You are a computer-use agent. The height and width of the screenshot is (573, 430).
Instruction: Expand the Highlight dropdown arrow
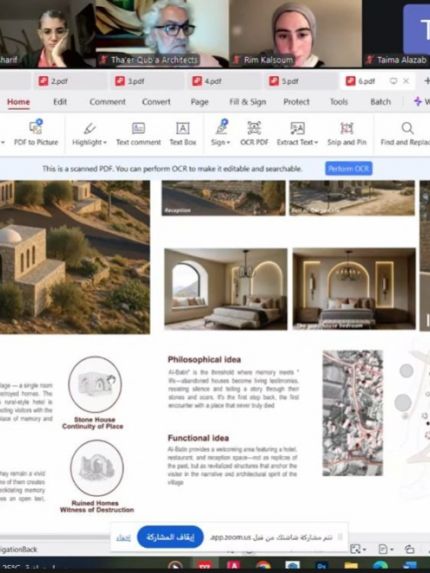(105, 143)
